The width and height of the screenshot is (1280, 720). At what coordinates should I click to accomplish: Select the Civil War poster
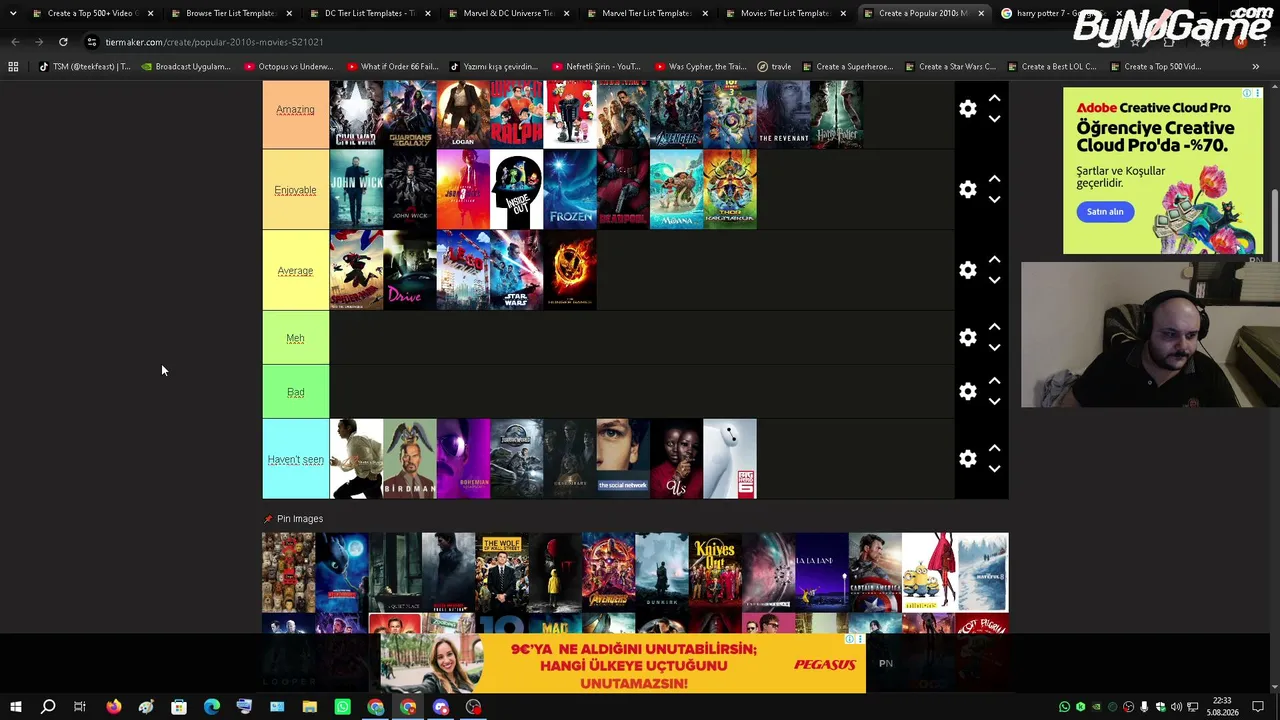pos(356,114)
